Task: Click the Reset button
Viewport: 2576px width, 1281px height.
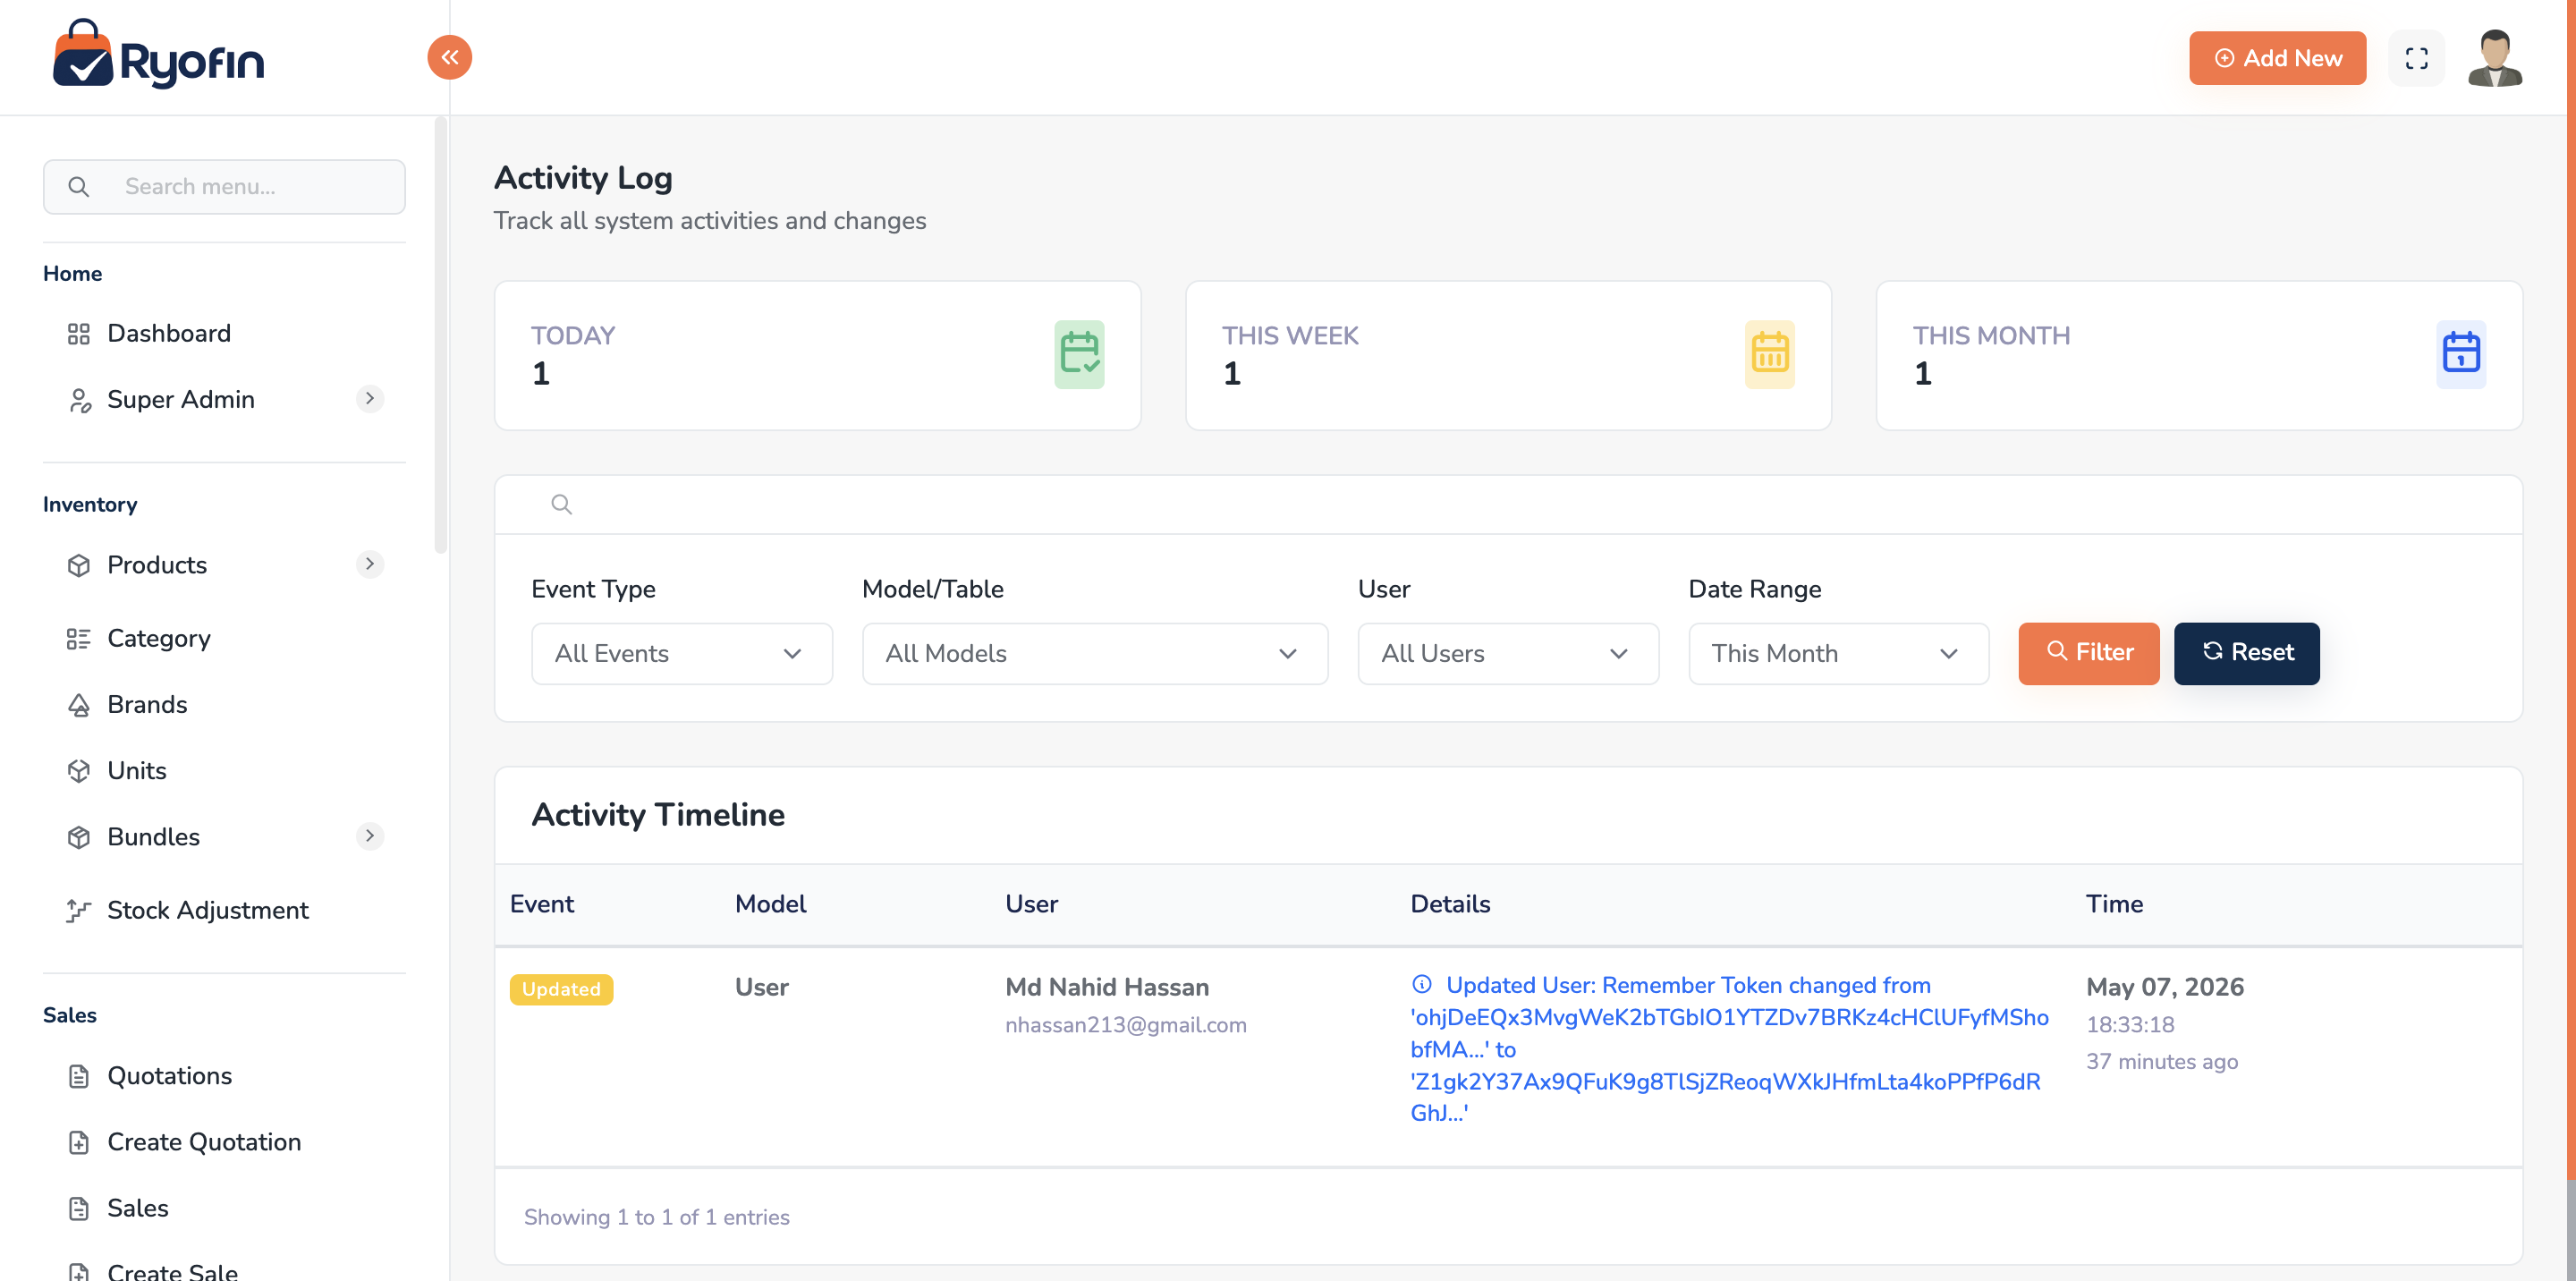Action: pos(2246,652)
